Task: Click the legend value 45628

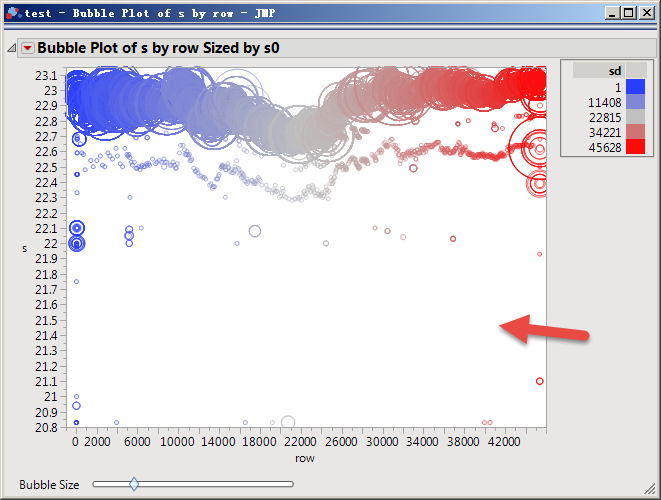Action: [605, 148]
